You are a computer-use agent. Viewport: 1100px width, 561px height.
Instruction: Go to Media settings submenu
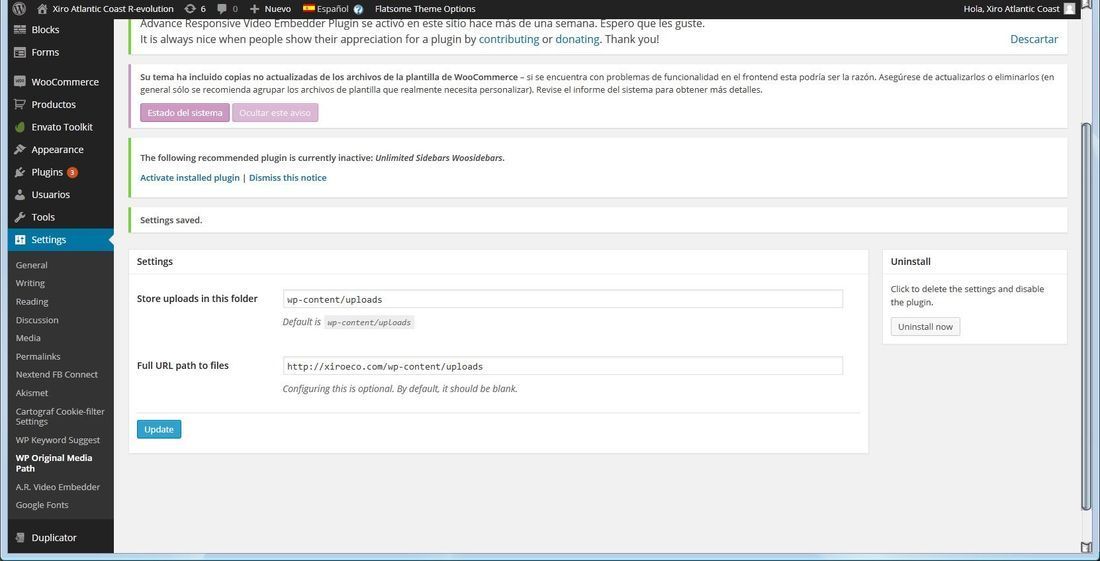tap(28, 338)
